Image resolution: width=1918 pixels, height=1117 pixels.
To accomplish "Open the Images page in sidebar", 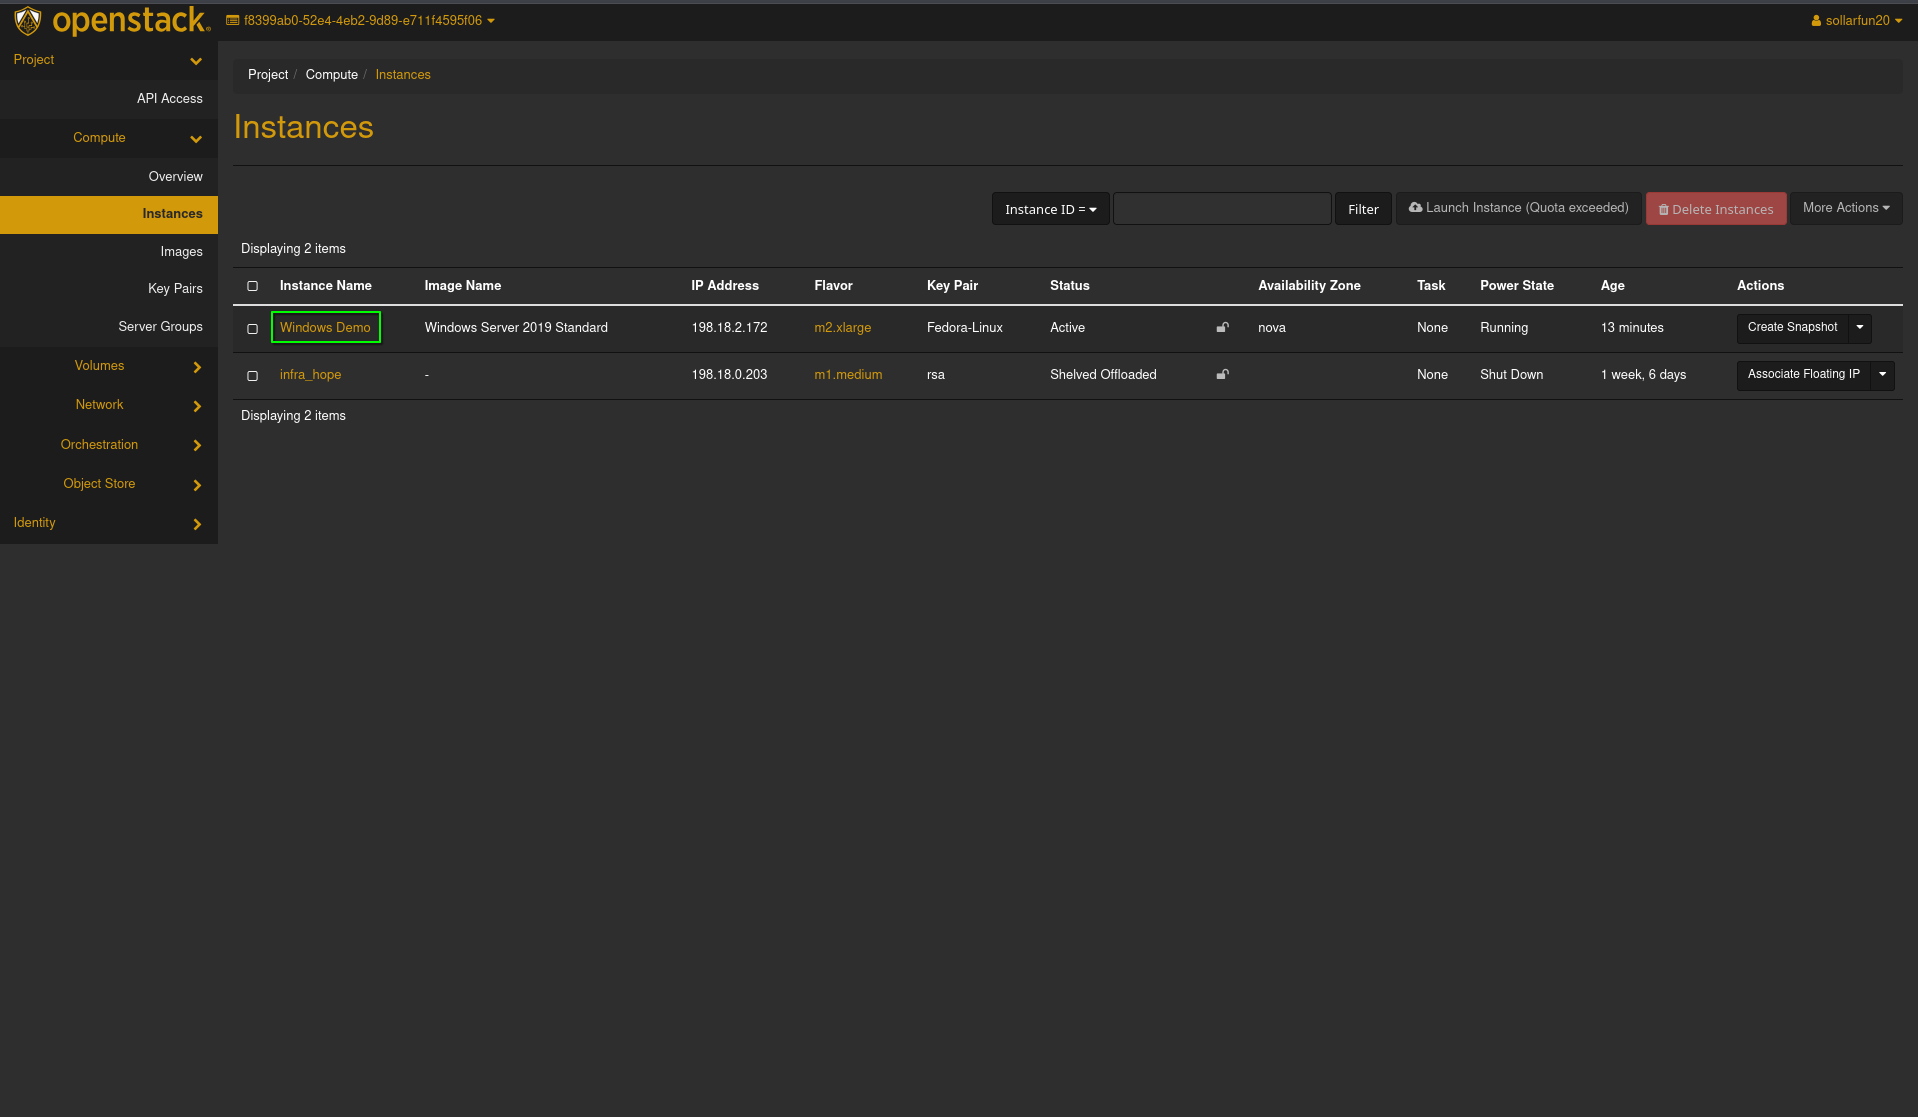I will (x=181, y=252).
